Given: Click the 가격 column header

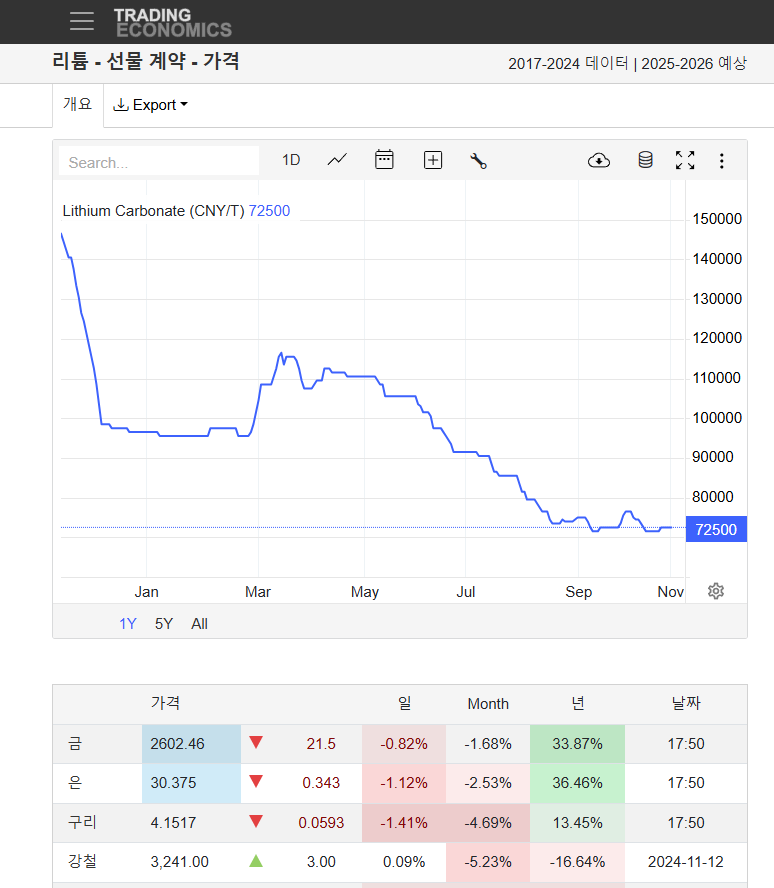Looking at the screenshot, I should 165,703.
